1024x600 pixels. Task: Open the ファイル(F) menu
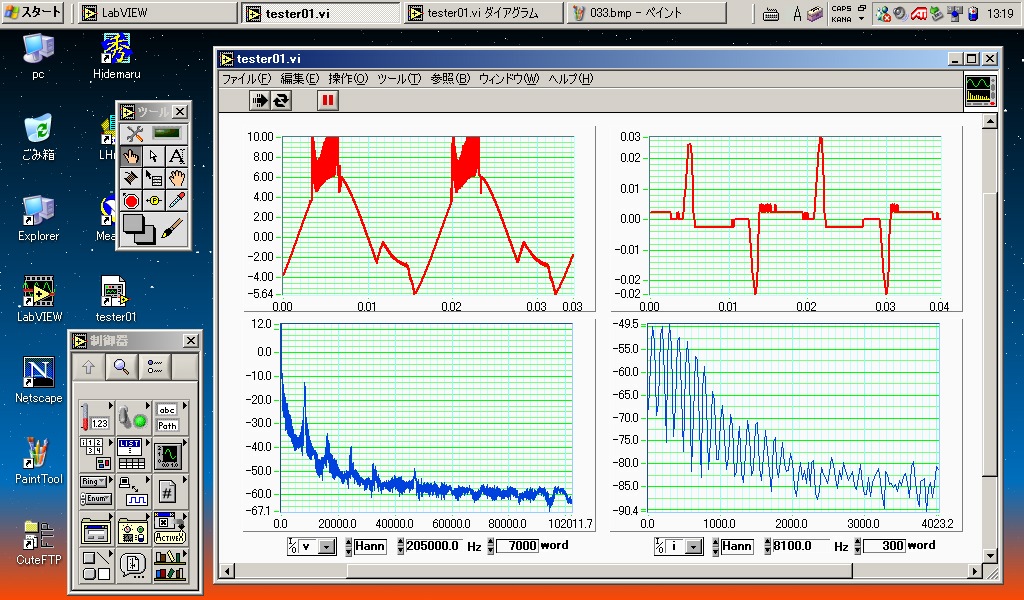point(246,79)
